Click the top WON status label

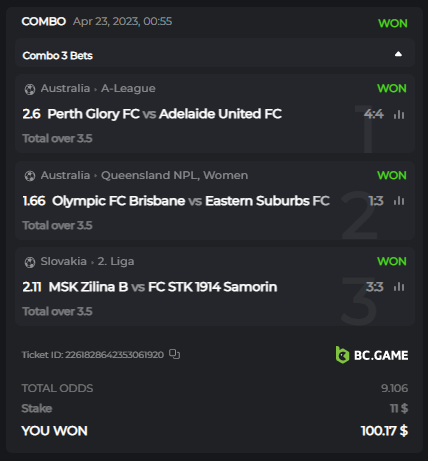click(393, 24)
